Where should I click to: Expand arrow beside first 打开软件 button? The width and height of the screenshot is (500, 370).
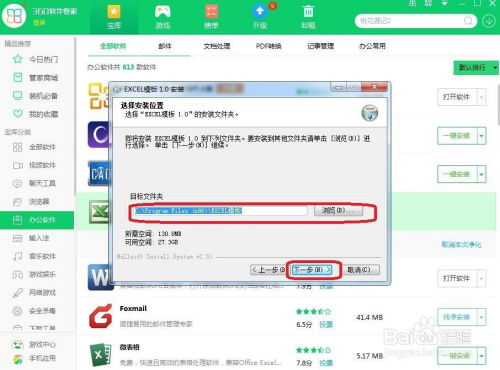[x=482, y=97]
